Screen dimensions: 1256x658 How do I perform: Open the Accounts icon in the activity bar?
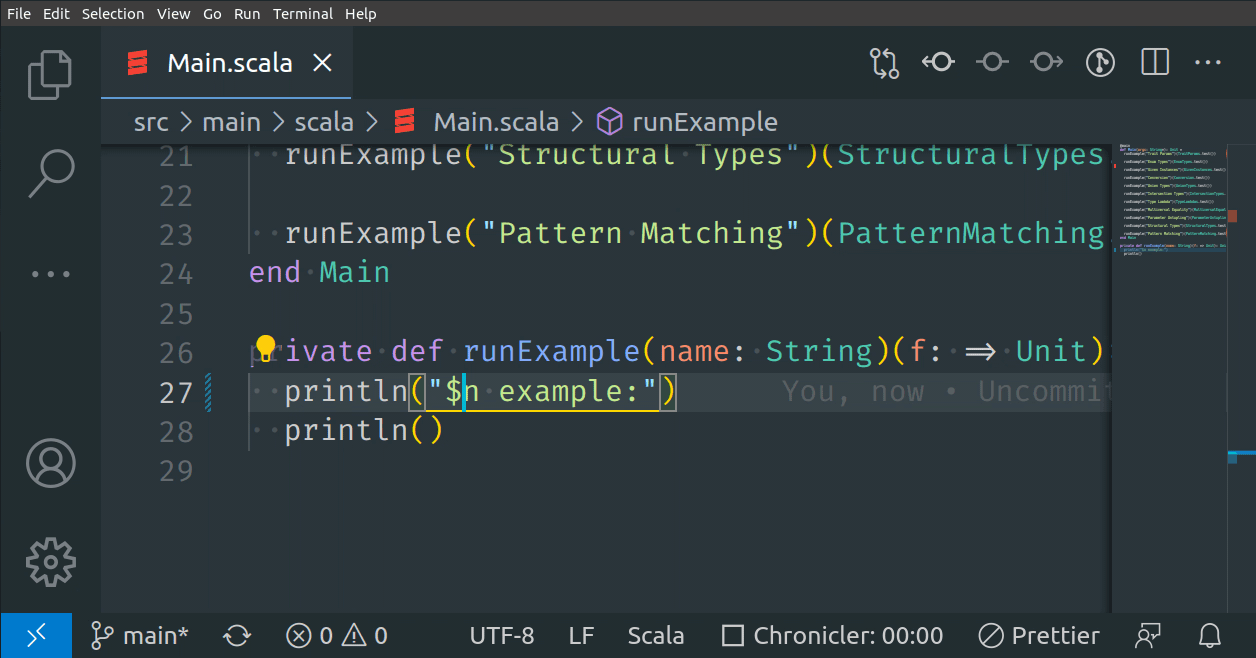pyautogui.click(x=50, y=464)
